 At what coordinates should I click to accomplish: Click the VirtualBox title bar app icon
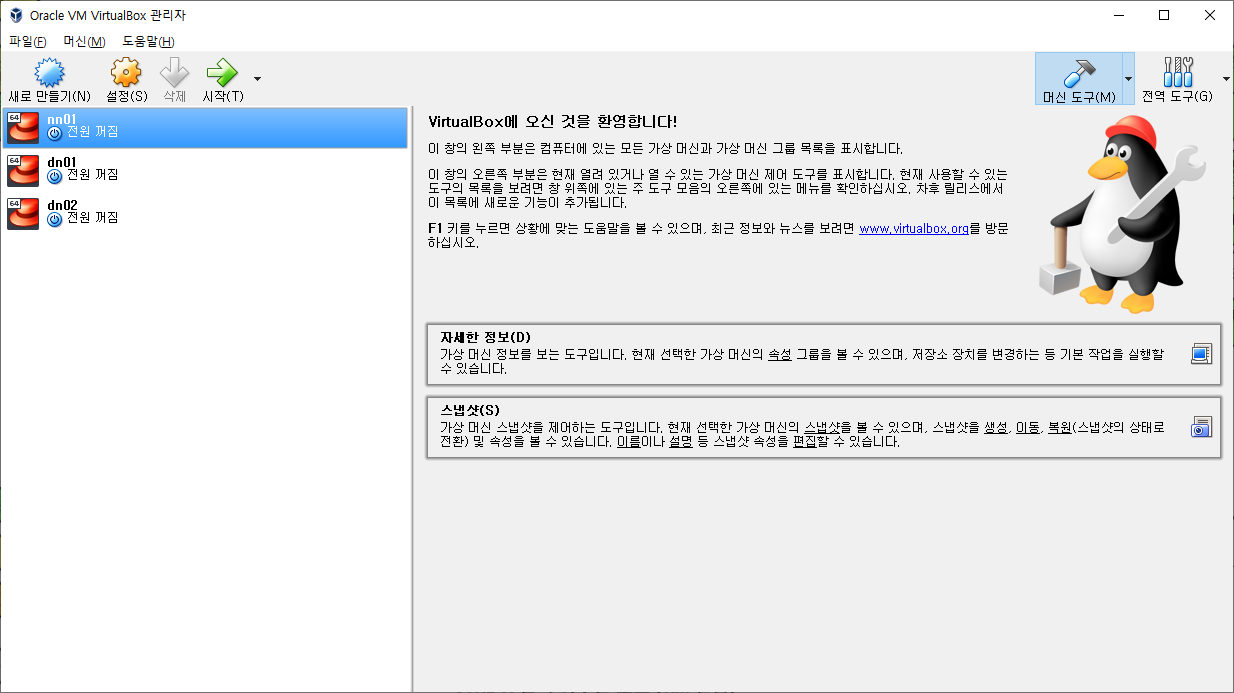tap(16, 15)
